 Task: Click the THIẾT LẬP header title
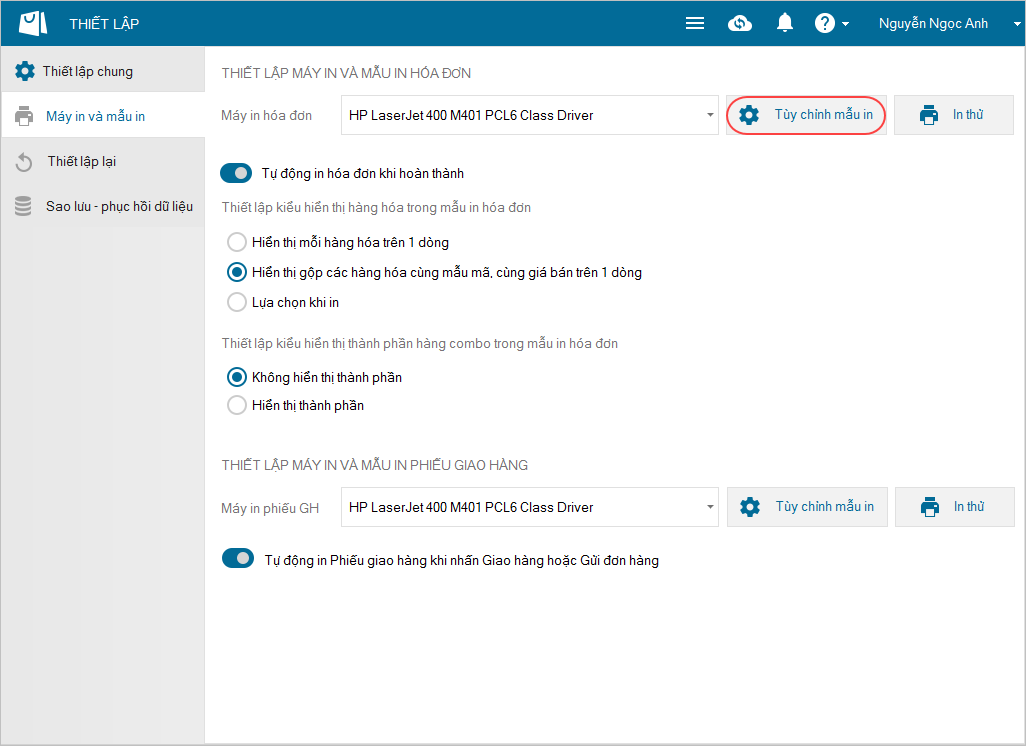104,24
